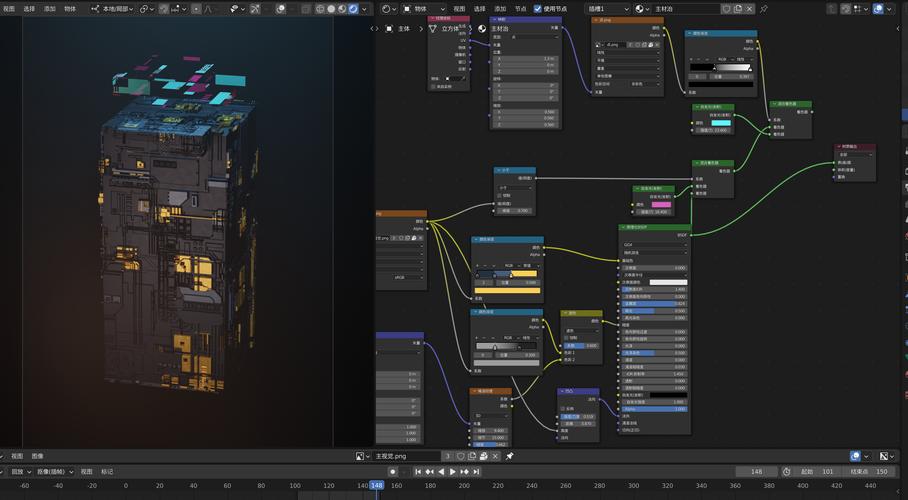The height and width of the screenshot is (500, 908).
Task: Open the node editor type selector
Action: coord(389,9)
